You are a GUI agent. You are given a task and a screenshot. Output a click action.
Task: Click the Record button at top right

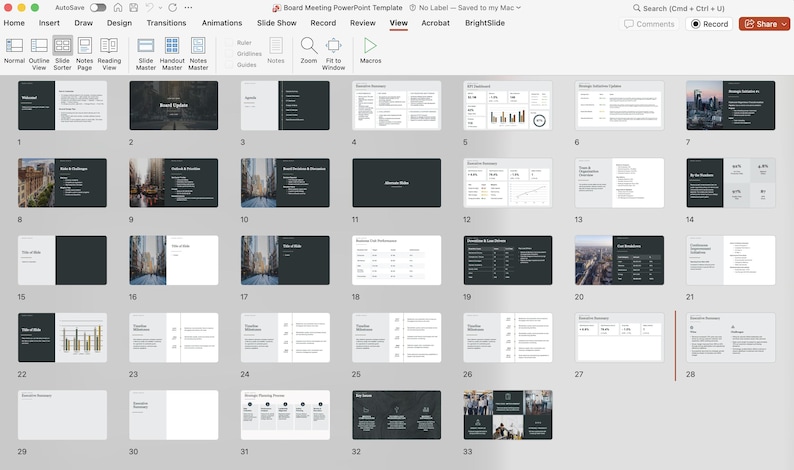(x=709, y=24)
